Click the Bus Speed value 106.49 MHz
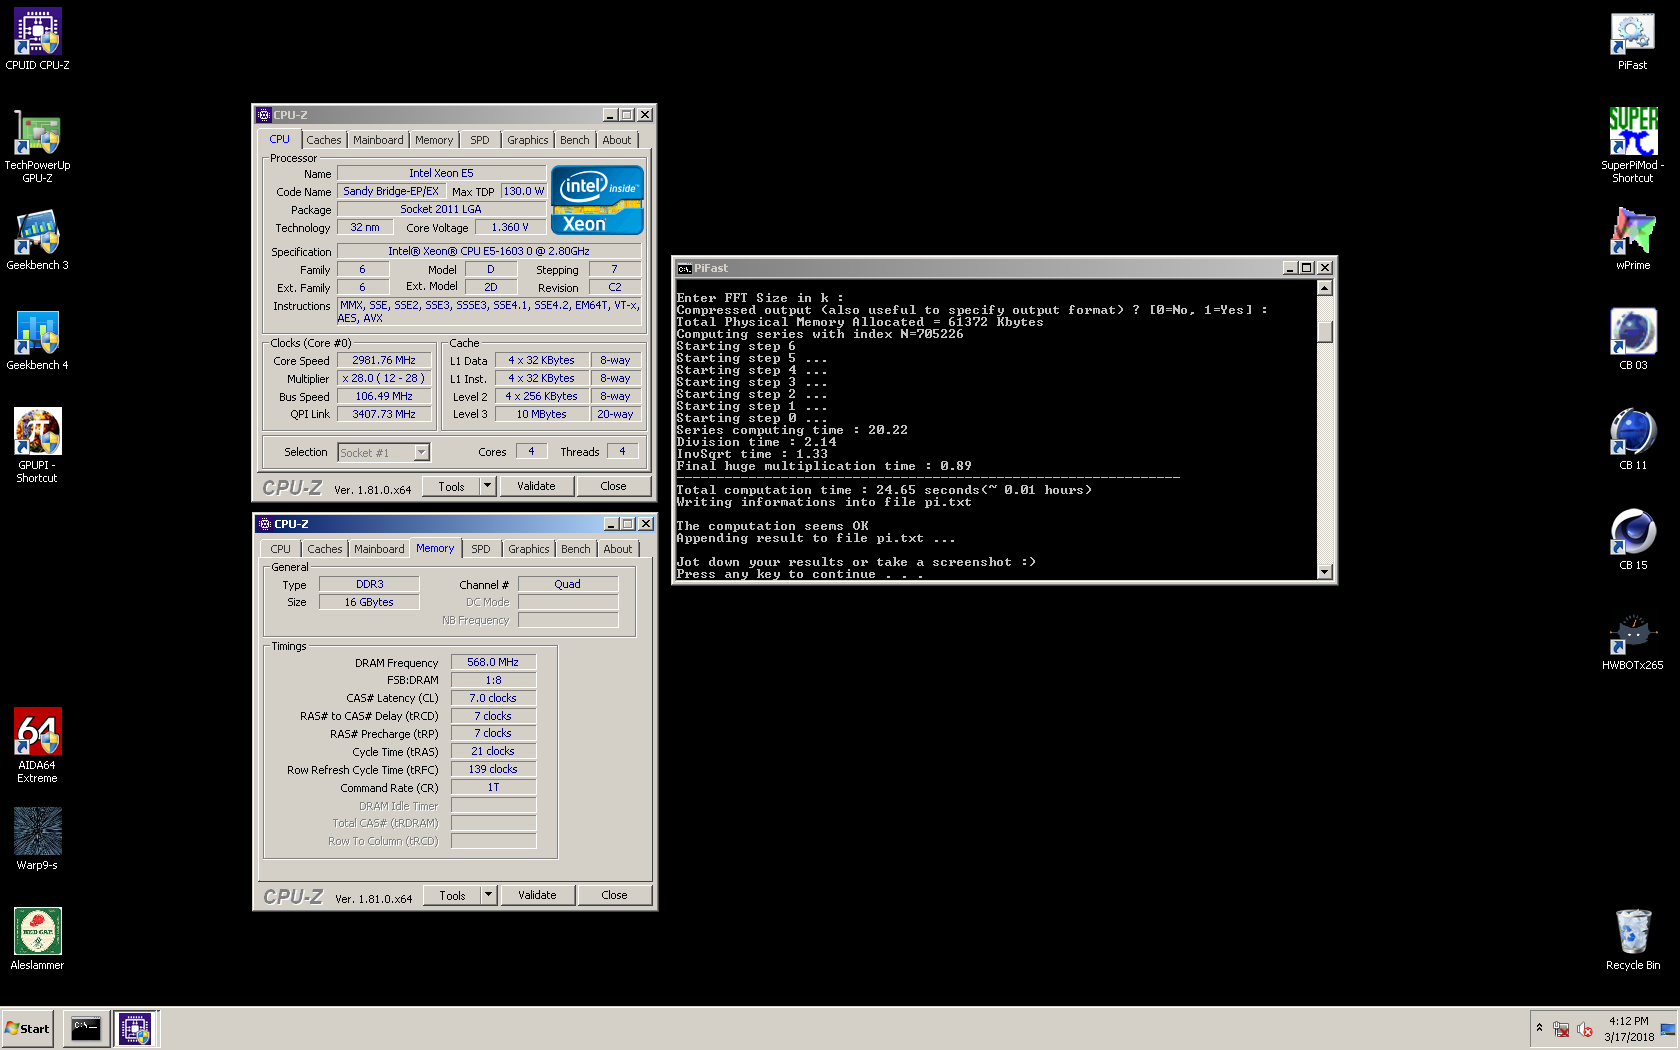 click(384, 397)
